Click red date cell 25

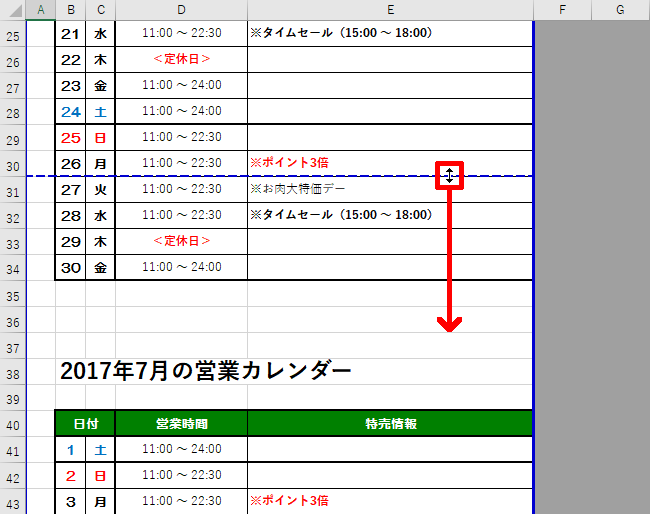[70, 138]
